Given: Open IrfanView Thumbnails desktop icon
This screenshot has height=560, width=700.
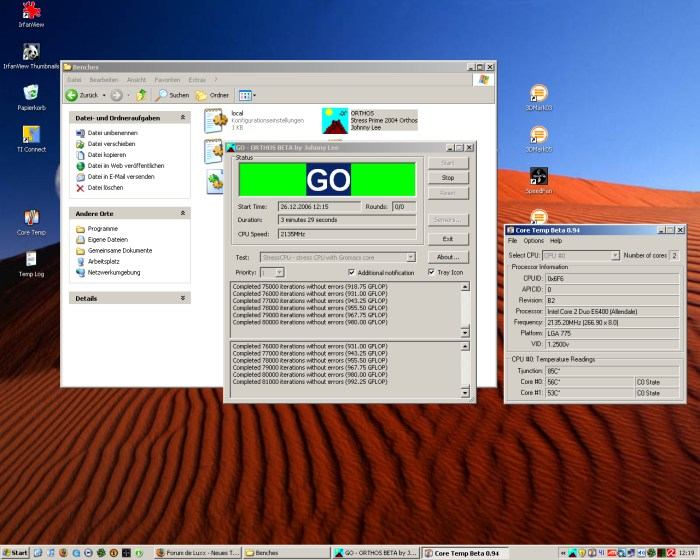Looking at the screenshot, I should point(31,56).
